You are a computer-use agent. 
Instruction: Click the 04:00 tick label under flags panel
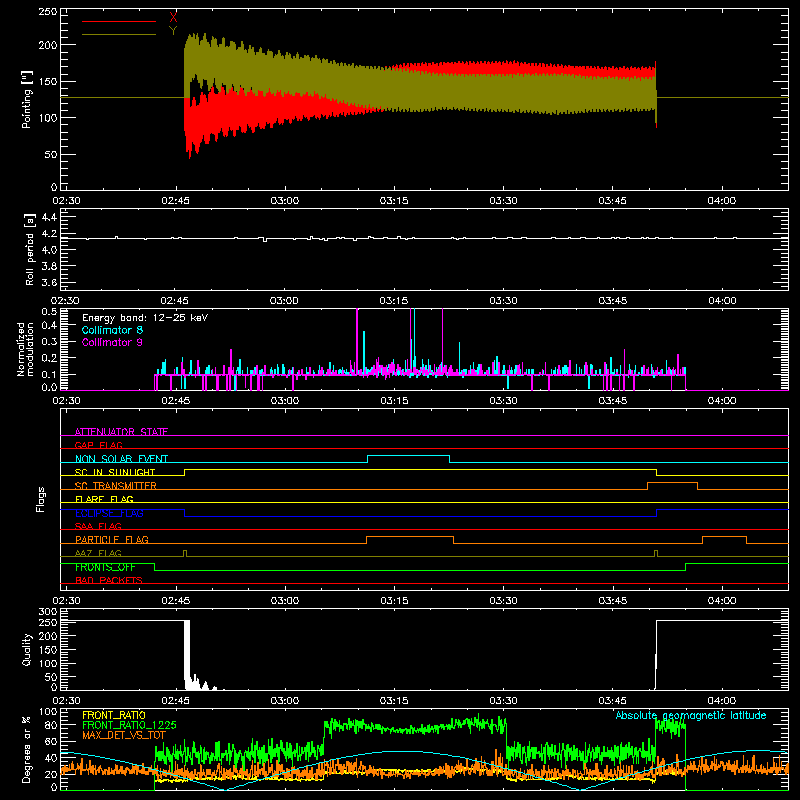(722, 601)
